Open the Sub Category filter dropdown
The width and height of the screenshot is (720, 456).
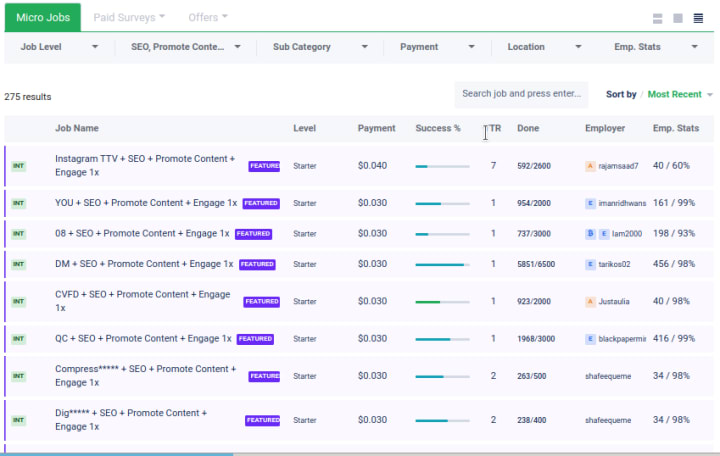[x=313, y=47]
